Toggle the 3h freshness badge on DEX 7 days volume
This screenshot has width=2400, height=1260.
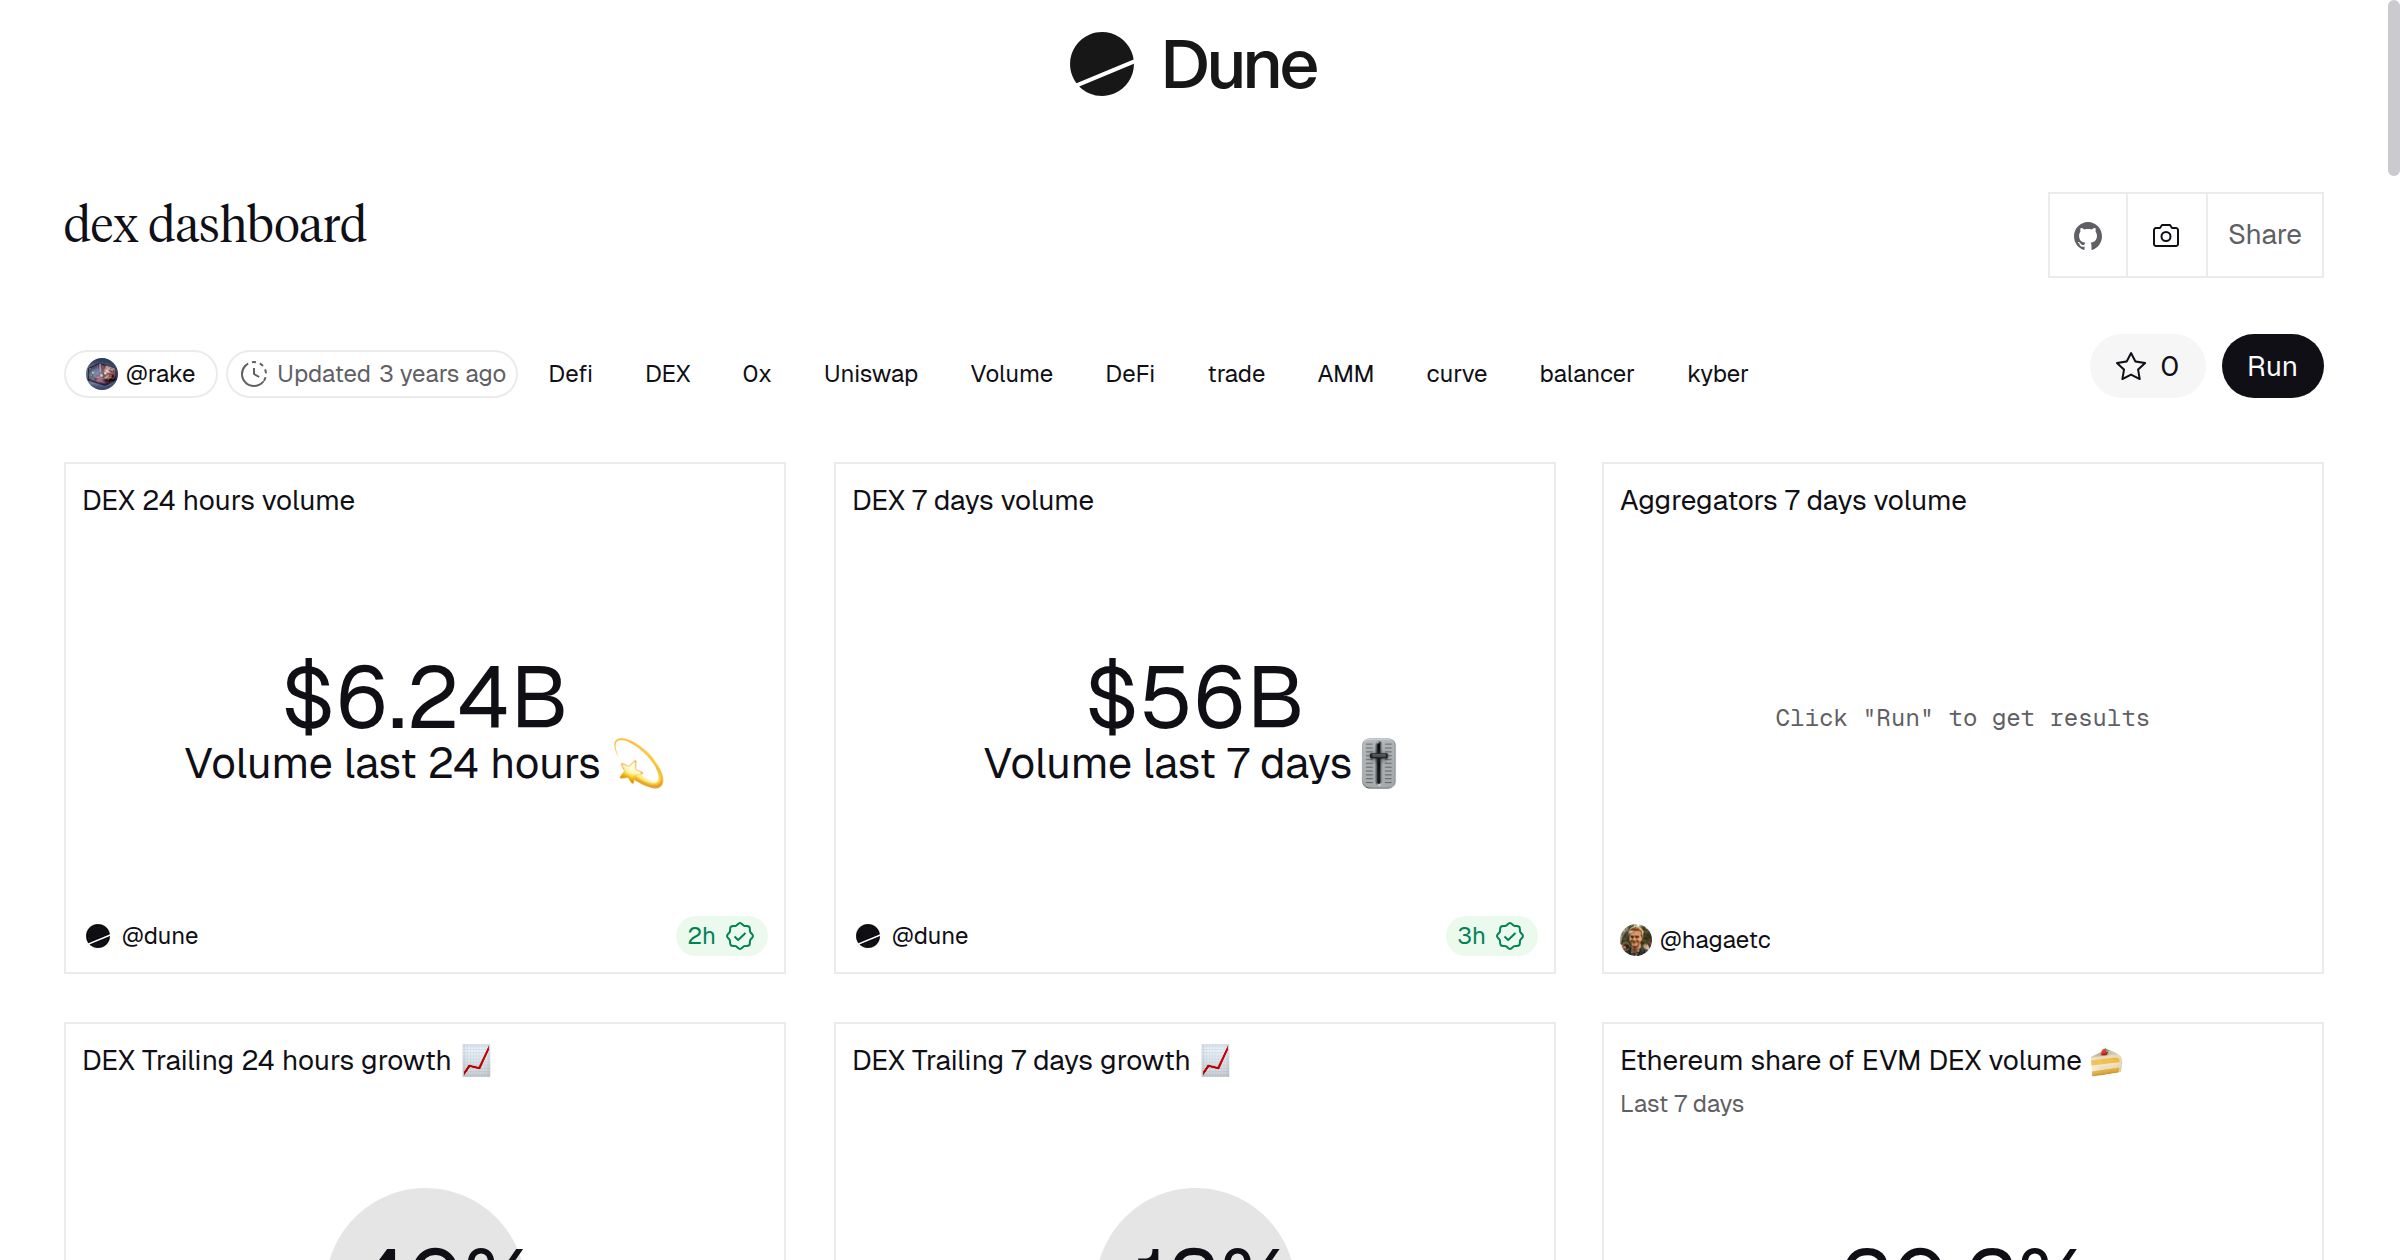tap(1490, 935)
